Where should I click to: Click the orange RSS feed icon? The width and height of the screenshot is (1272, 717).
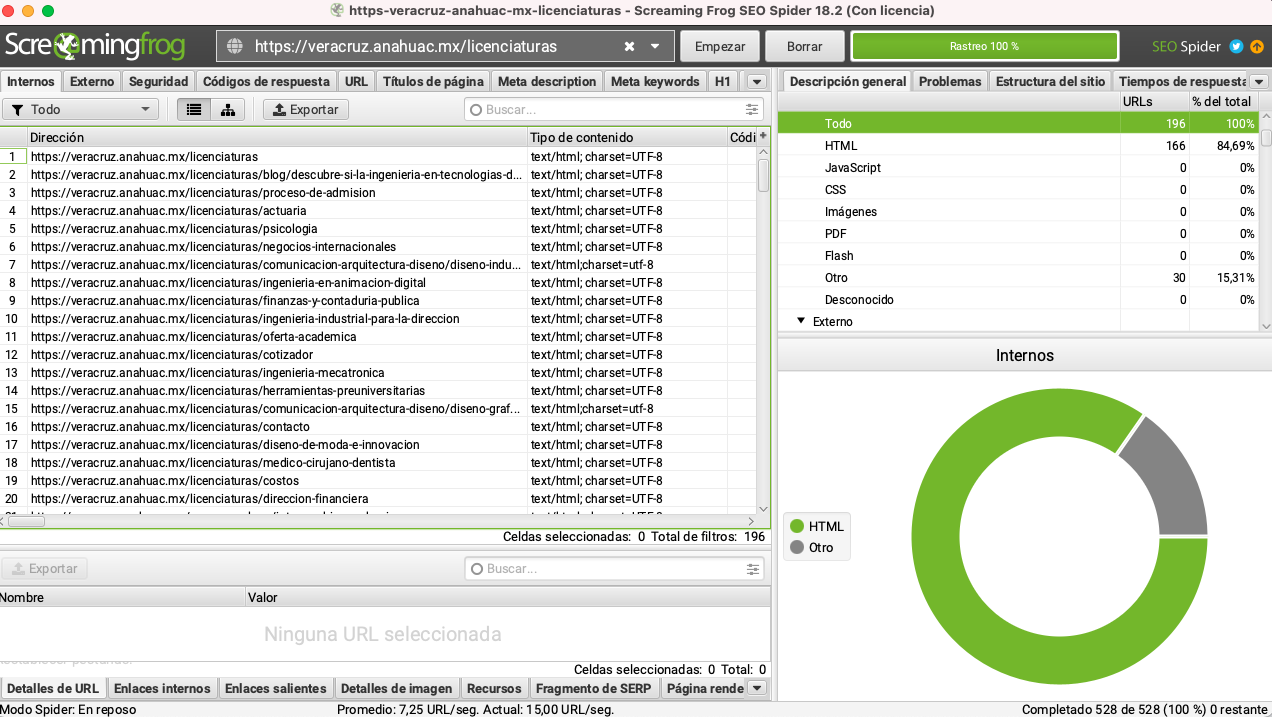1256,46
